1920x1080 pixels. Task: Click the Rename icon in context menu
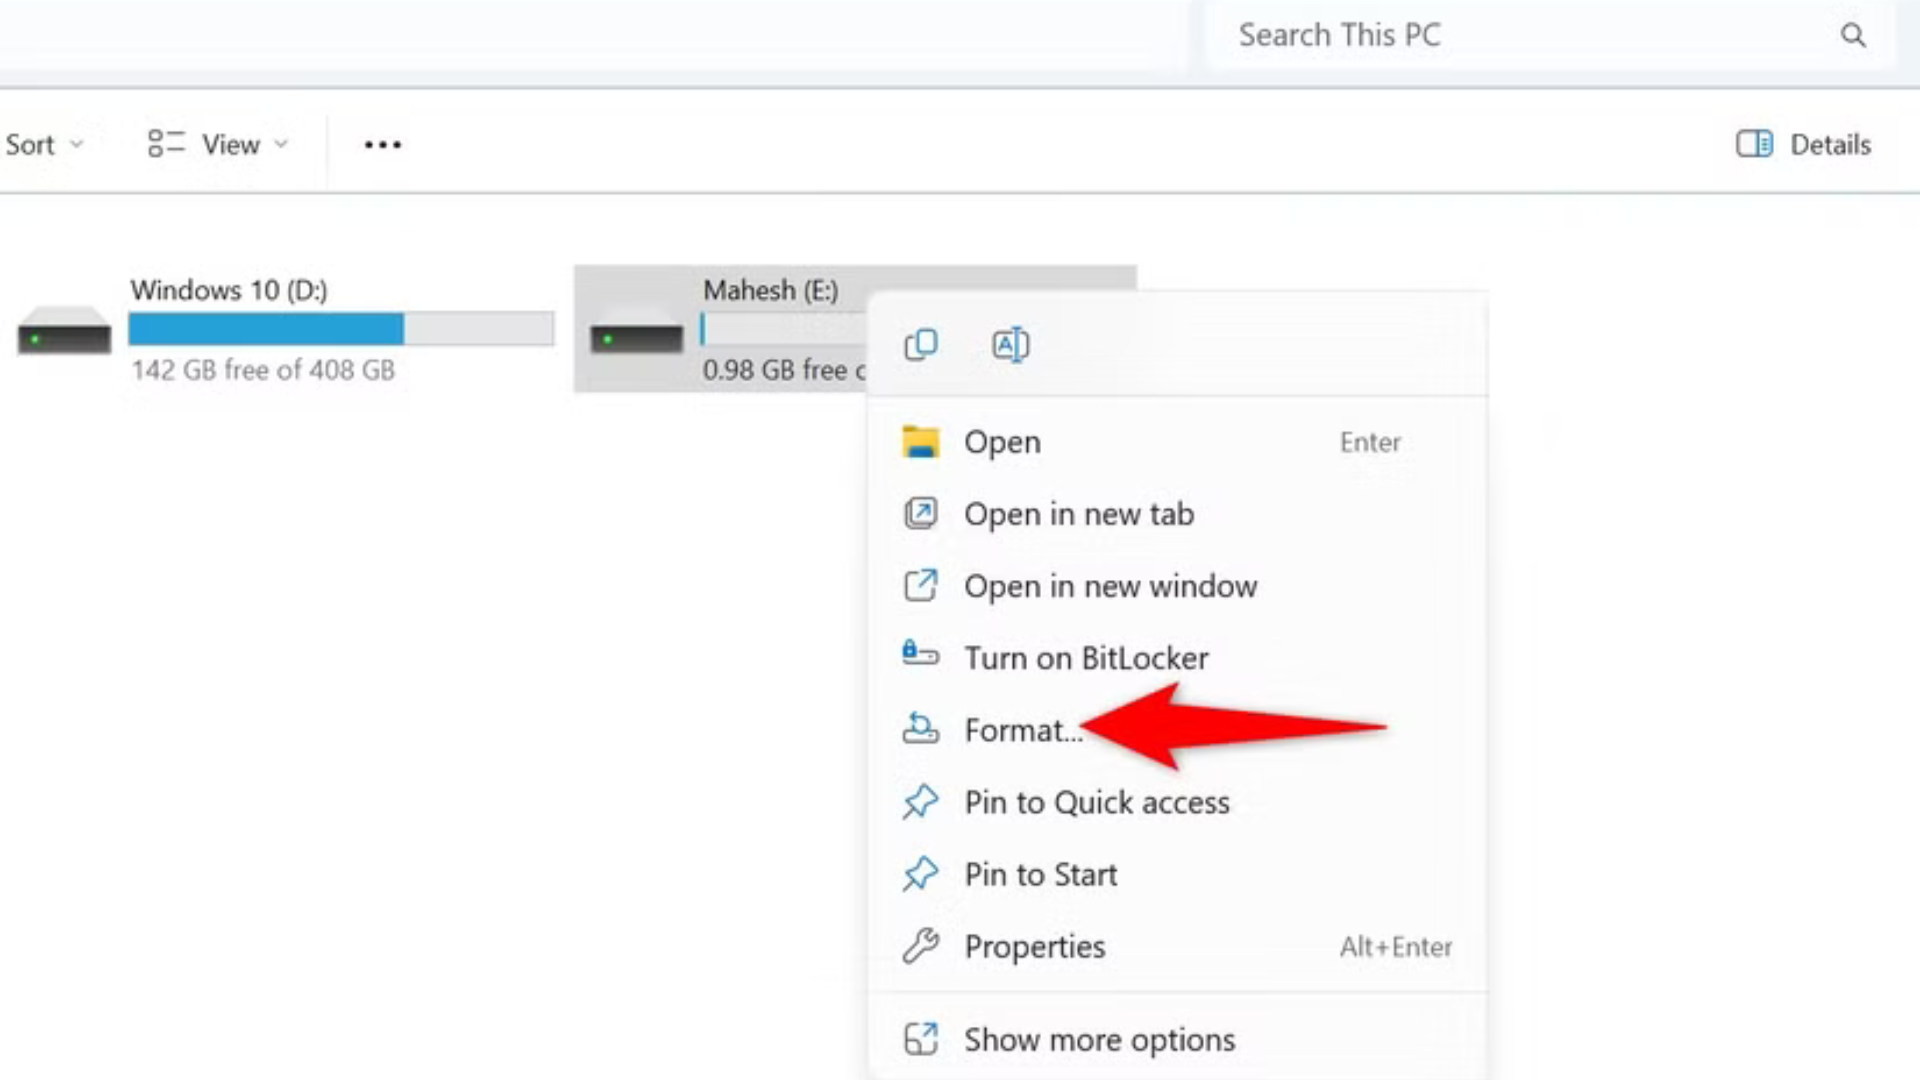(1010, 344)
